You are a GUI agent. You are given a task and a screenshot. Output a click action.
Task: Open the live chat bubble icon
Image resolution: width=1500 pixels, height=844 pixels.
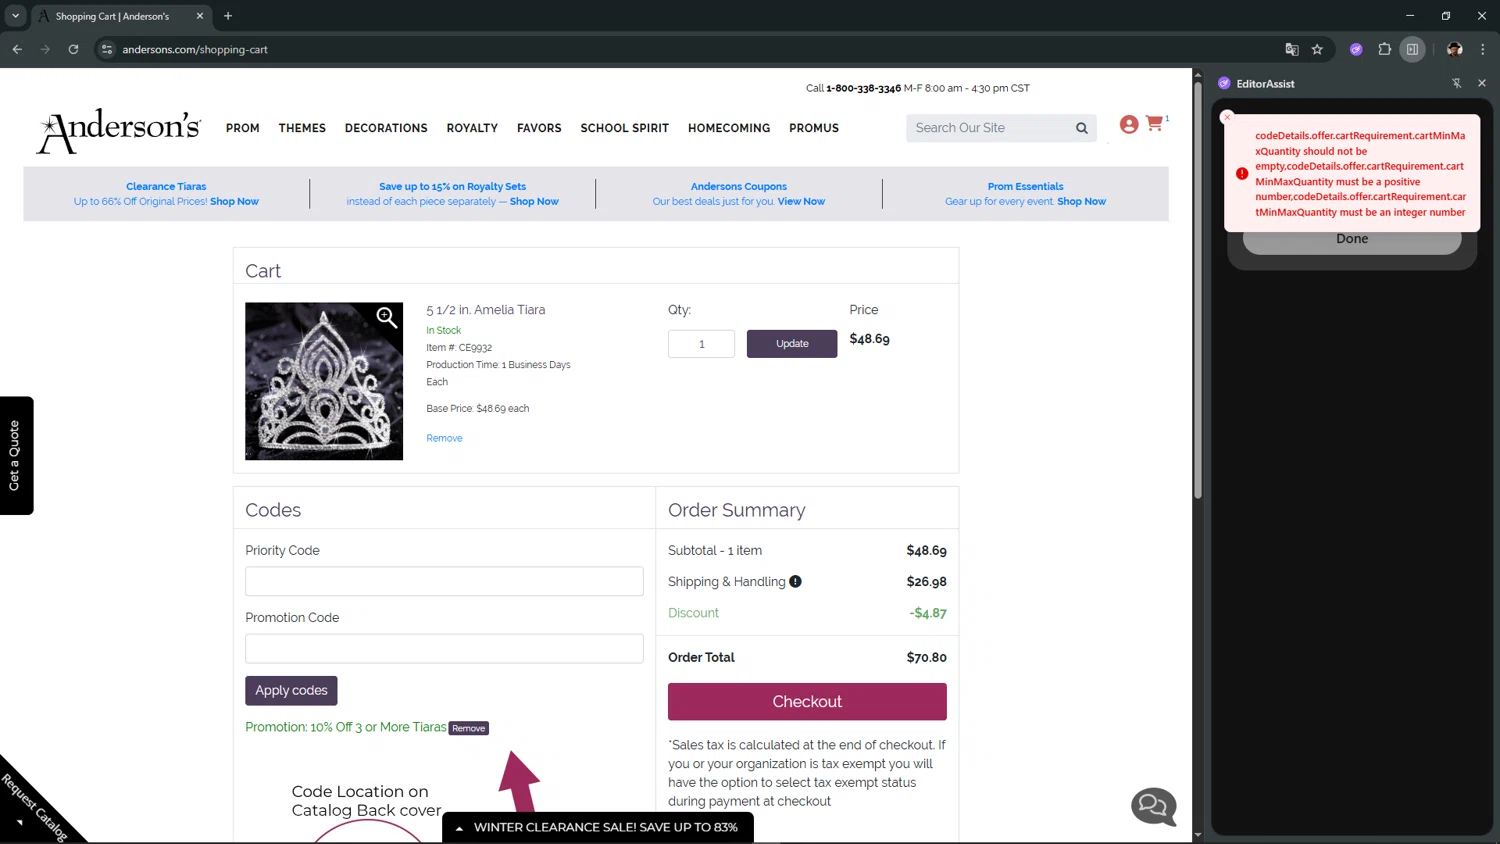1154,806
